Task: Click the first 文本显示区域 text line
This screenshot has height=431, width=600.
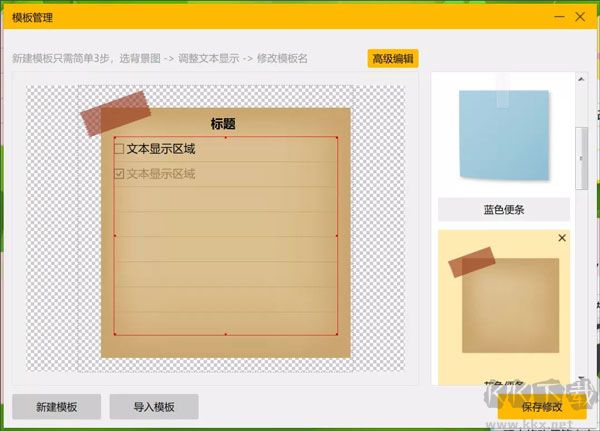Action: click(161, 149)
